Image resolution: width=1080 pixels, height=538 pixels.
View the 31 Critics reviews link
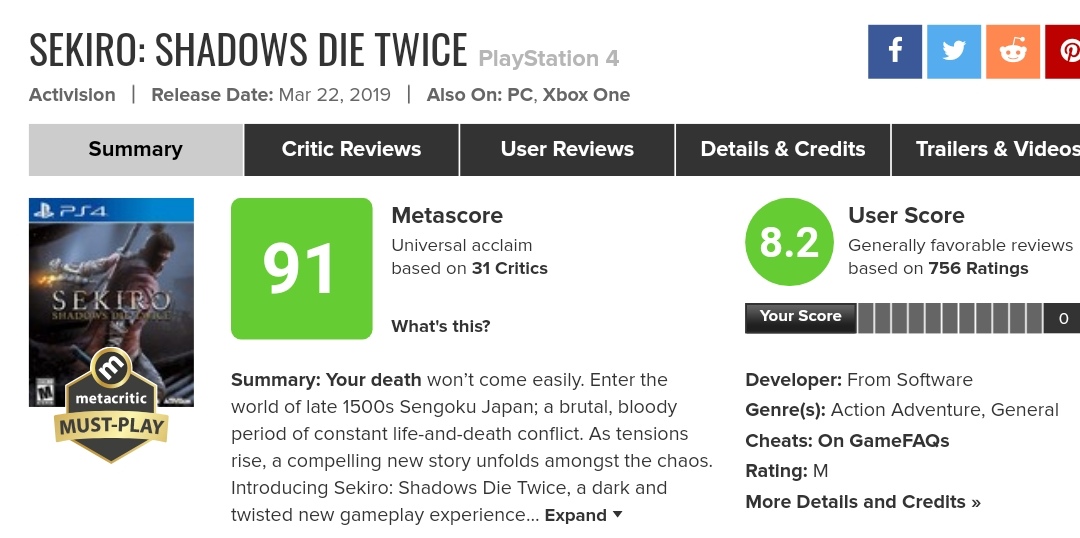click(509, 268)
